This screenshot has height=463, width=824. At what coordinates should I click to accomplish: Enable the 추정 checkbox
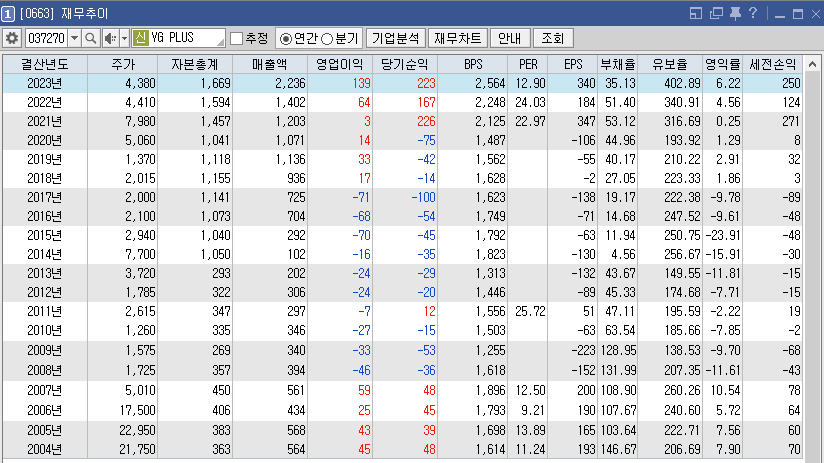236,38
